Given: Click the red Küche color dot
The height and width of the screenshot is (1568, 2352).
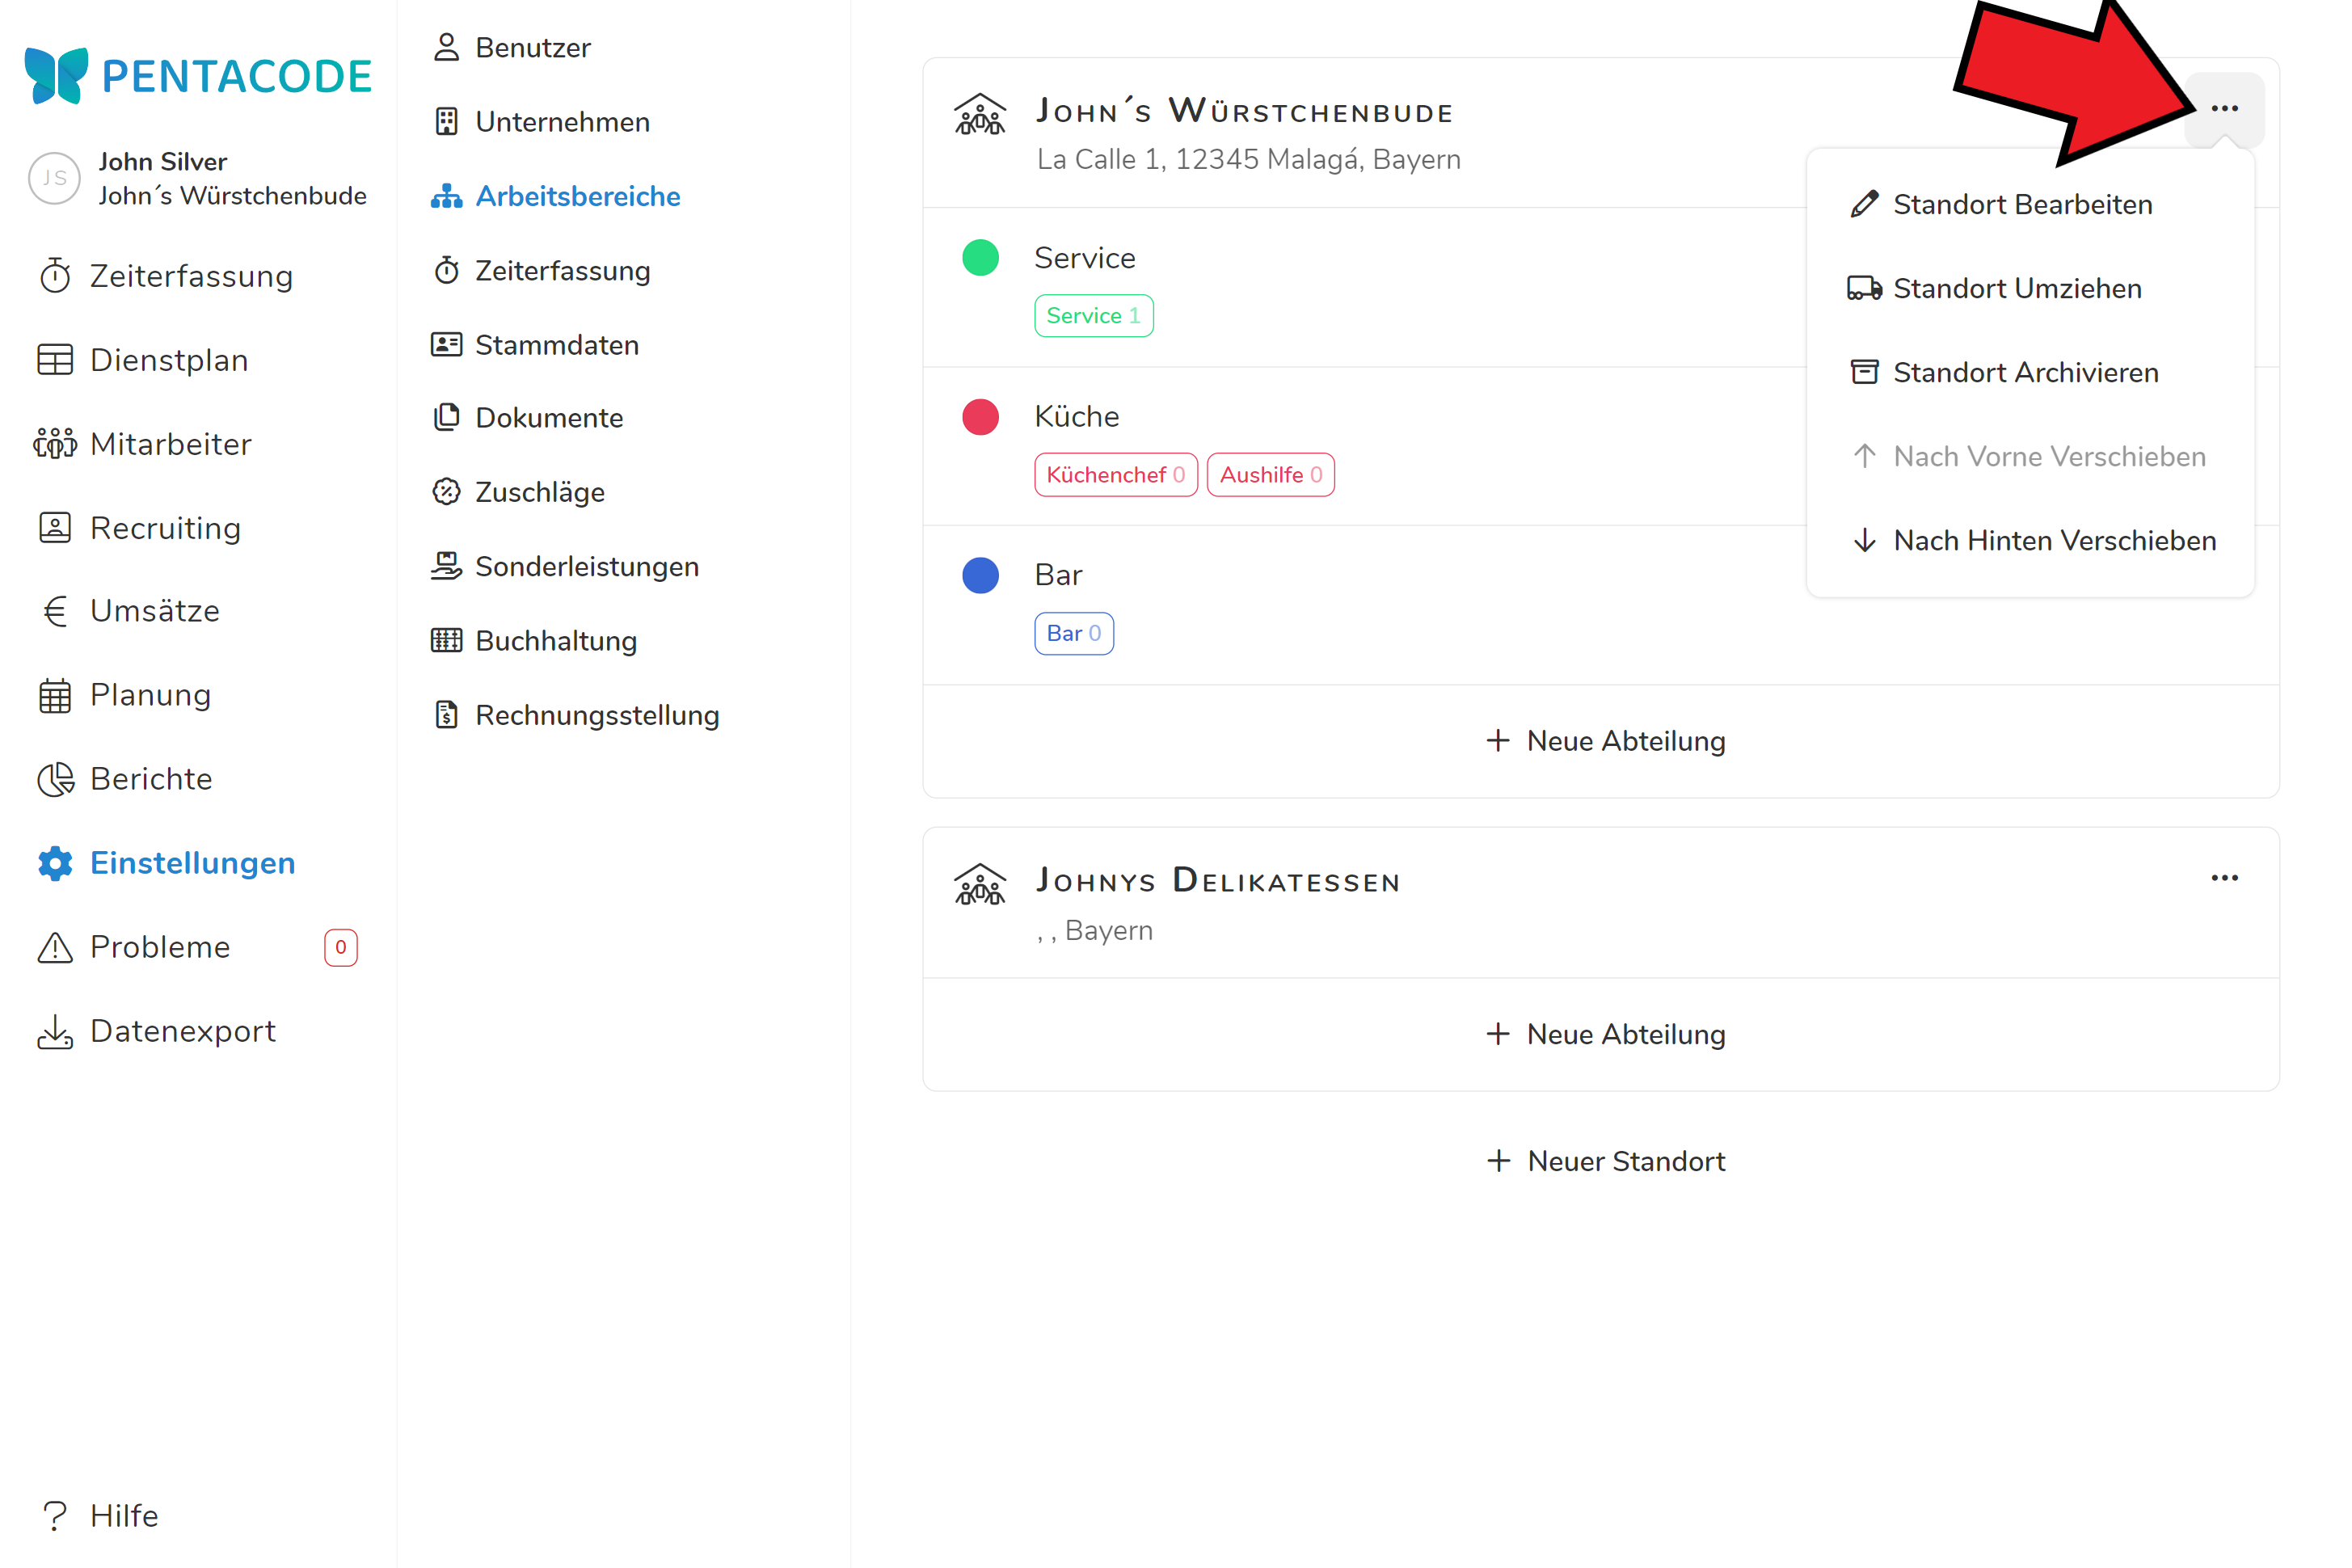Looking at the screenshot, I should point(980,417).
